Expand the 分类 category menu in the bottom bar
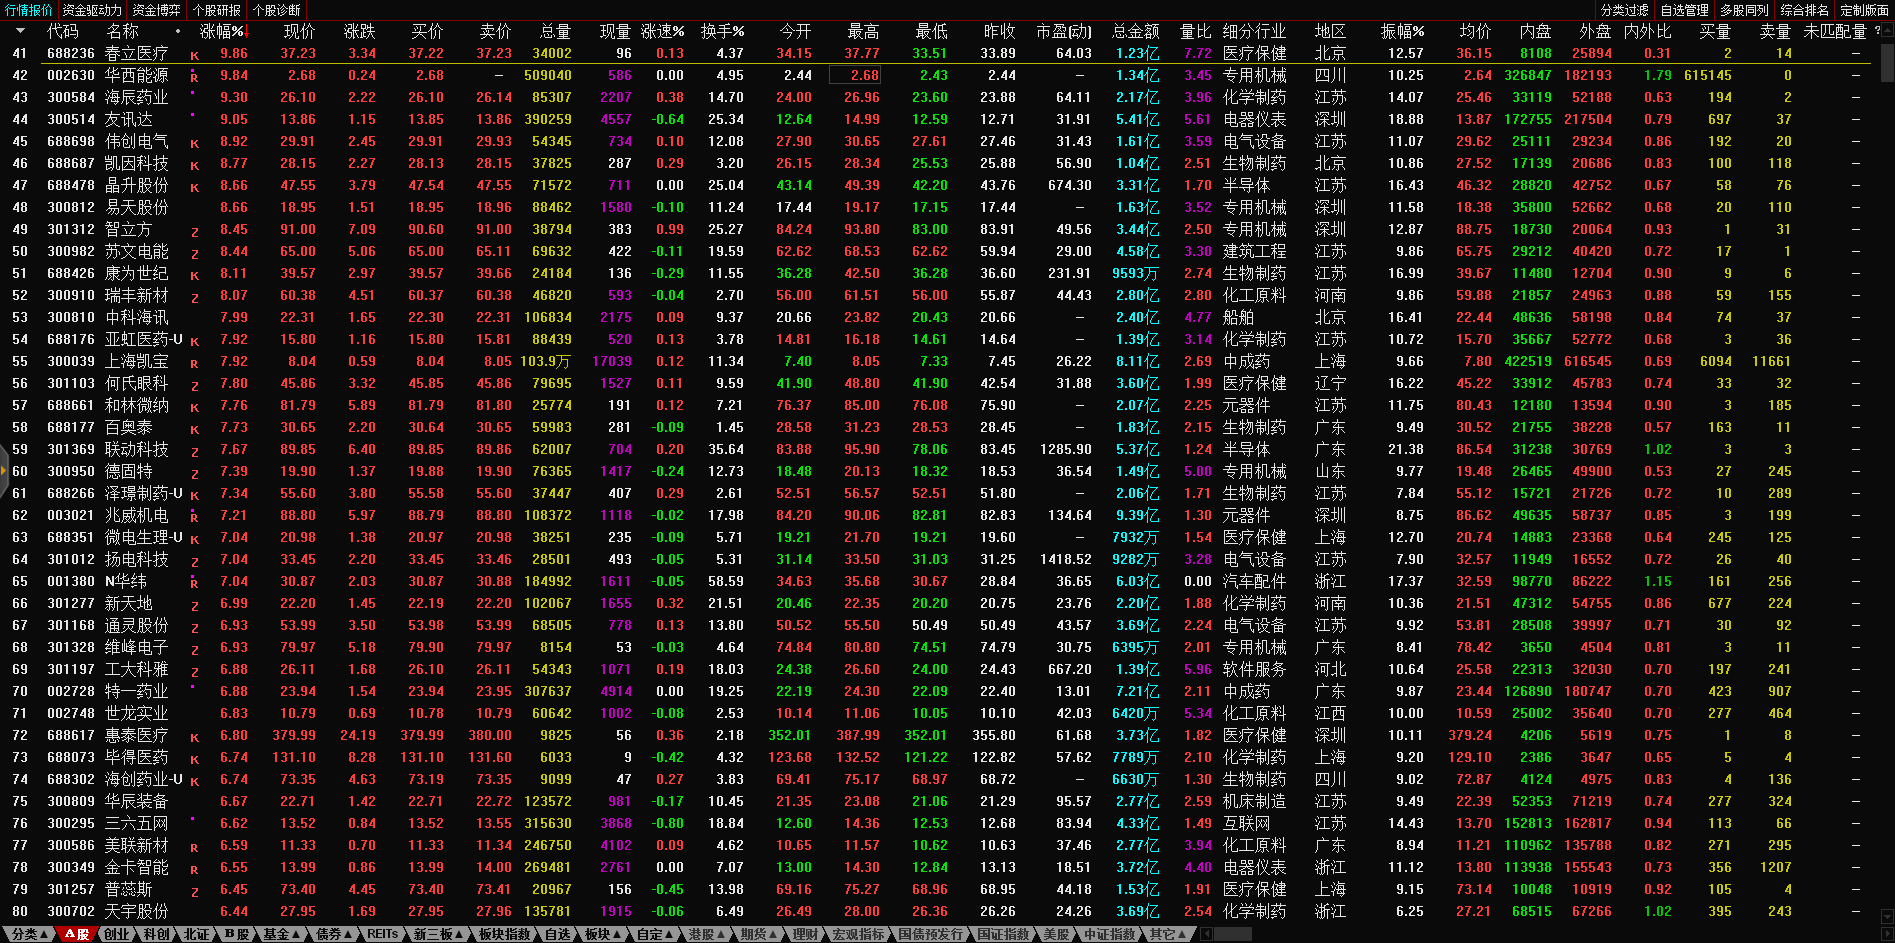 (28, 934)
